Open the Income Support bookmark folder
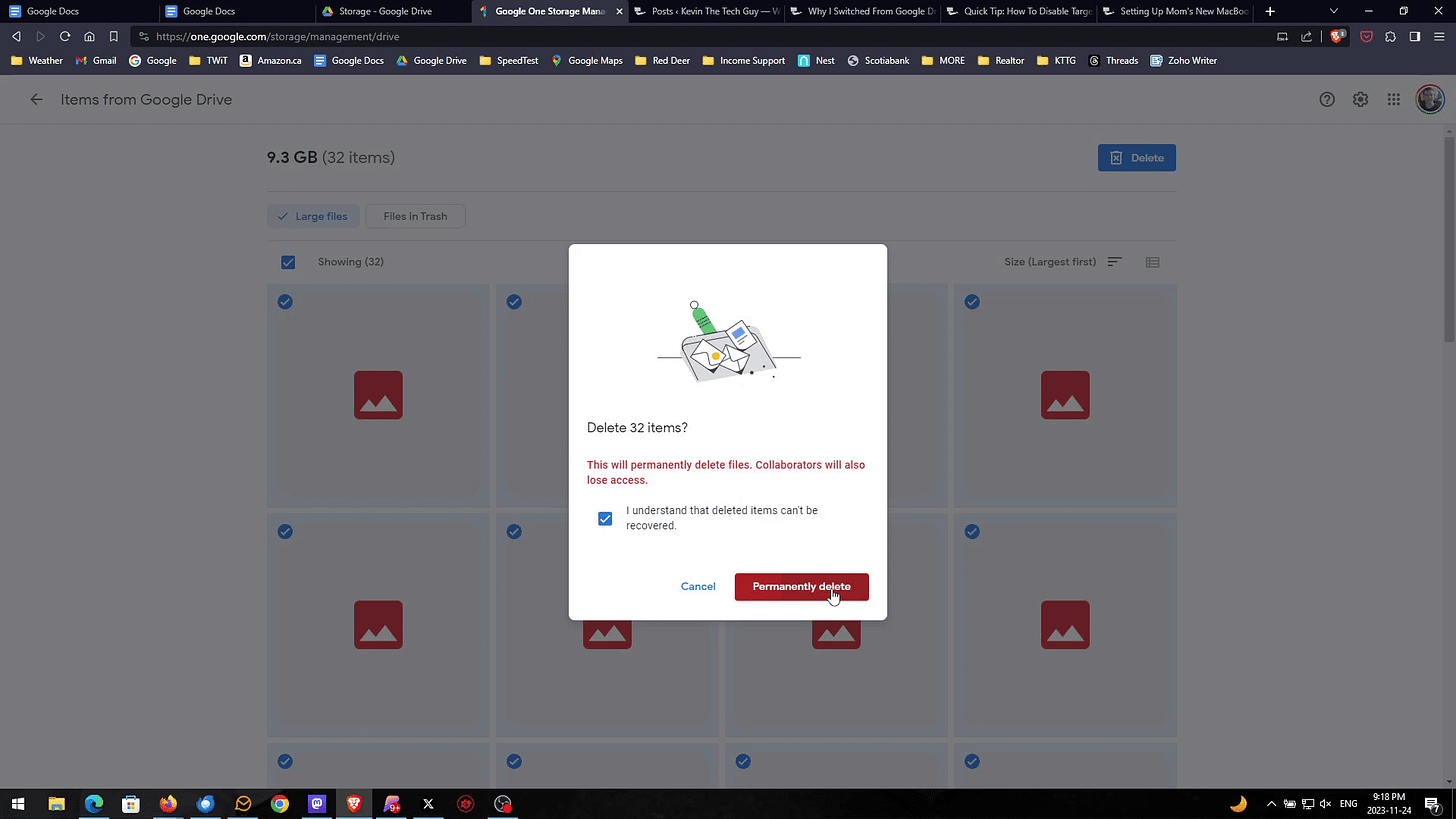Image resolution: width=1456 pixels, height=819 pixels. [x=743, y=60]
